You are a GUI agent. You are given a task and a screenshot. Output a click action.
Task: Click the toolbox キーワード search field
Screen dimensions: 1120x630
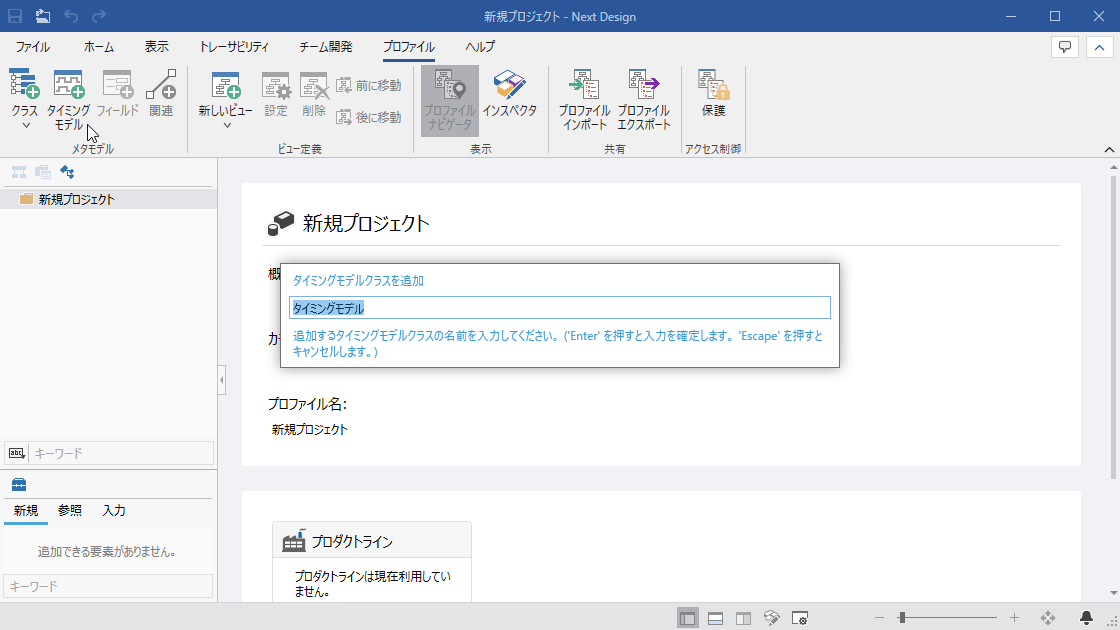(108, 586)
